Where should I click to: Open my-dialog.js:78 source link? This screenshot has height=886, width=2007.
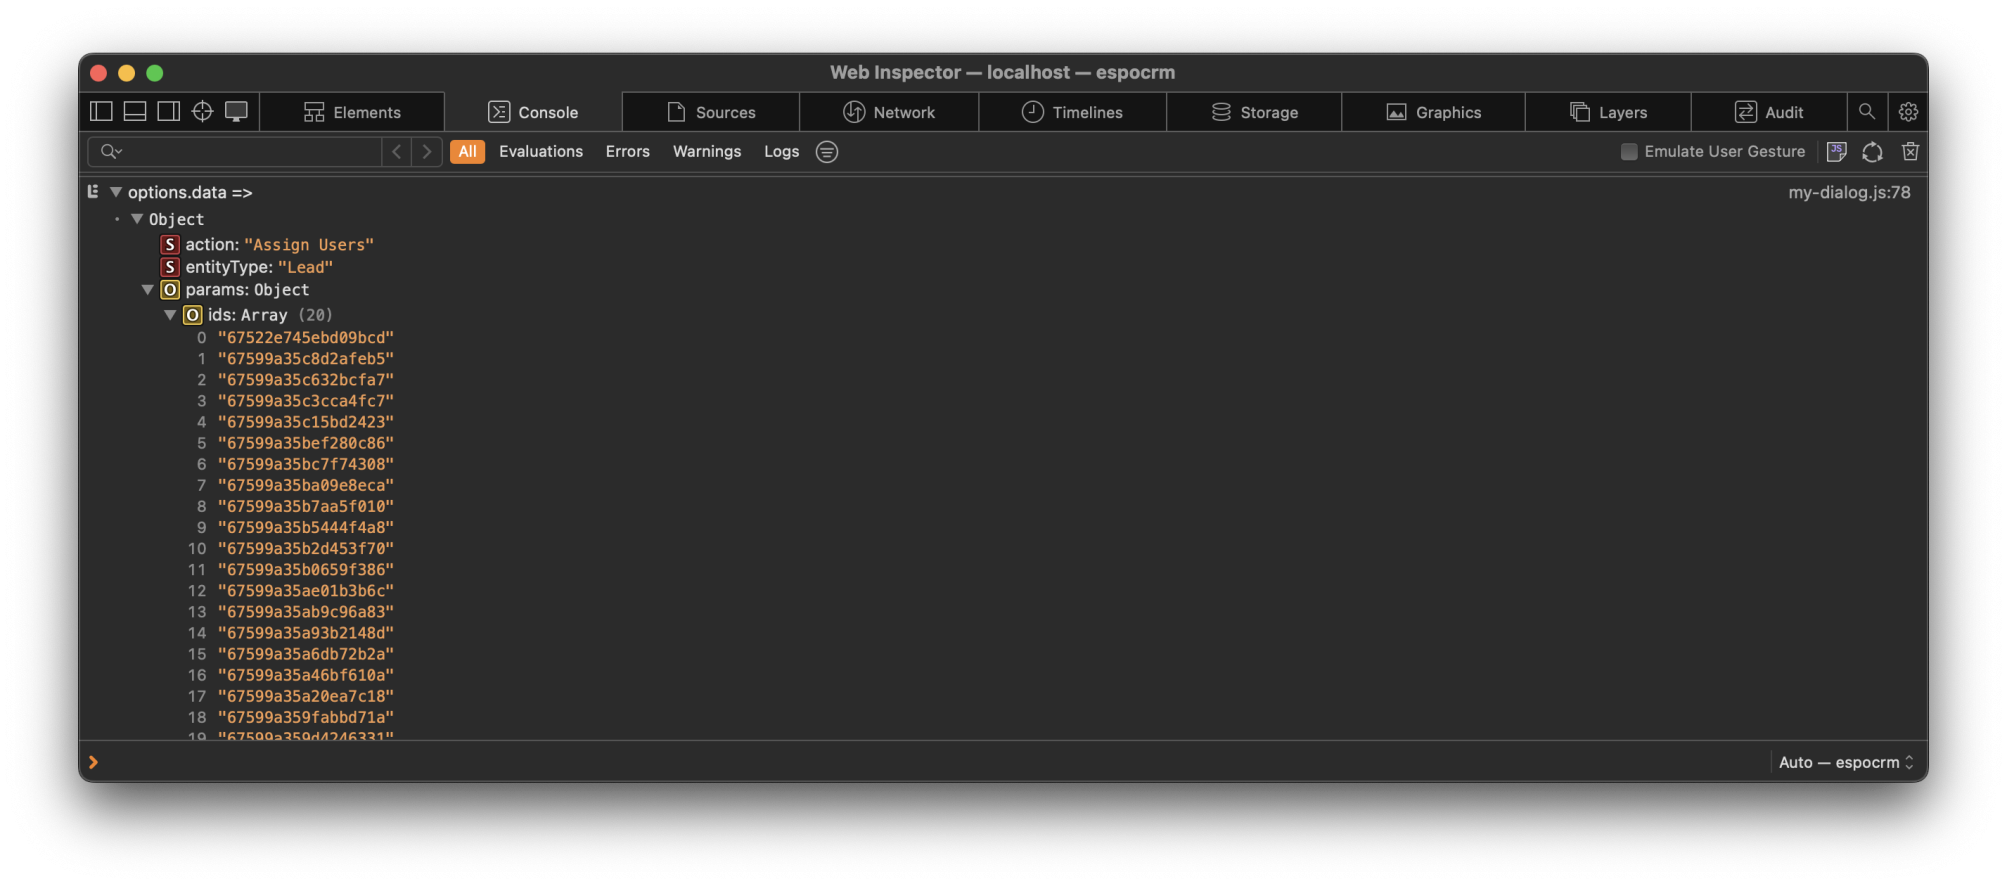(x=1849, y=192)
